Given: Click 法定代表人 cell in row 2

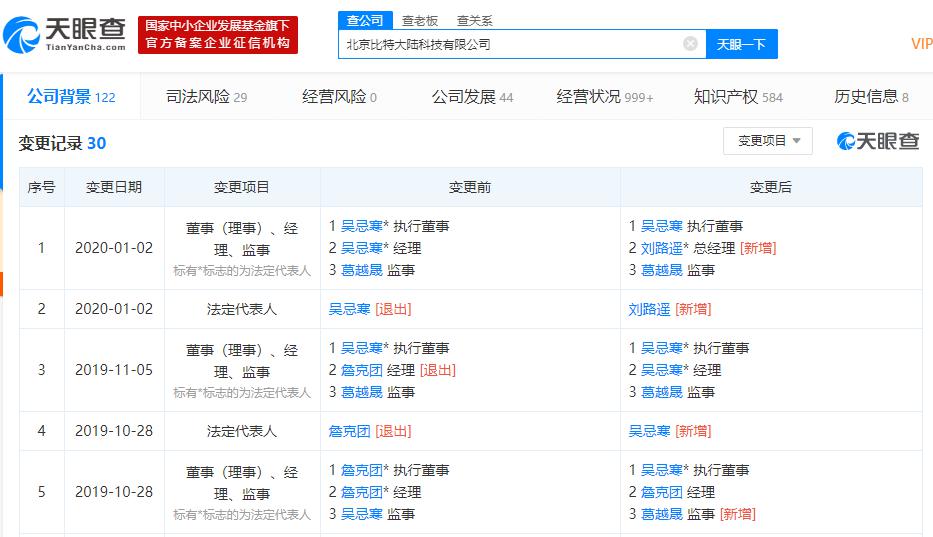Looking at the screenshot, I should [242, 310].
